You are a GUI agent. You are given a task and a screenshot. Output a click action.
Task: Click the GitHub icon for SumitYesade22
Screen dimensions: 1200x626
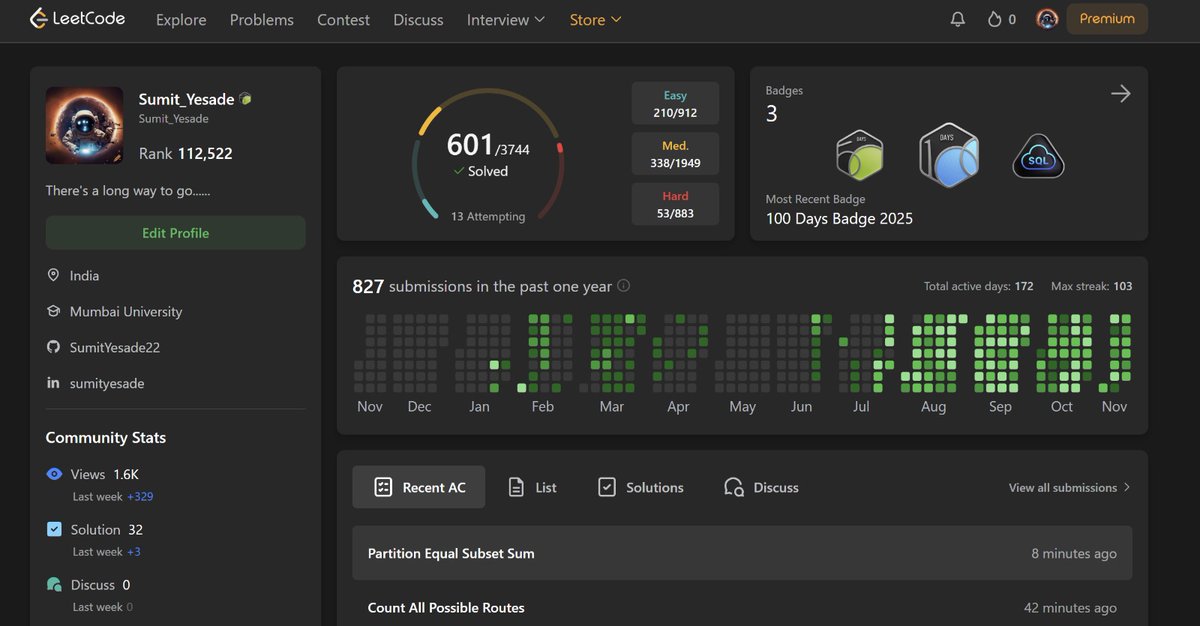(x=53, y=347)
